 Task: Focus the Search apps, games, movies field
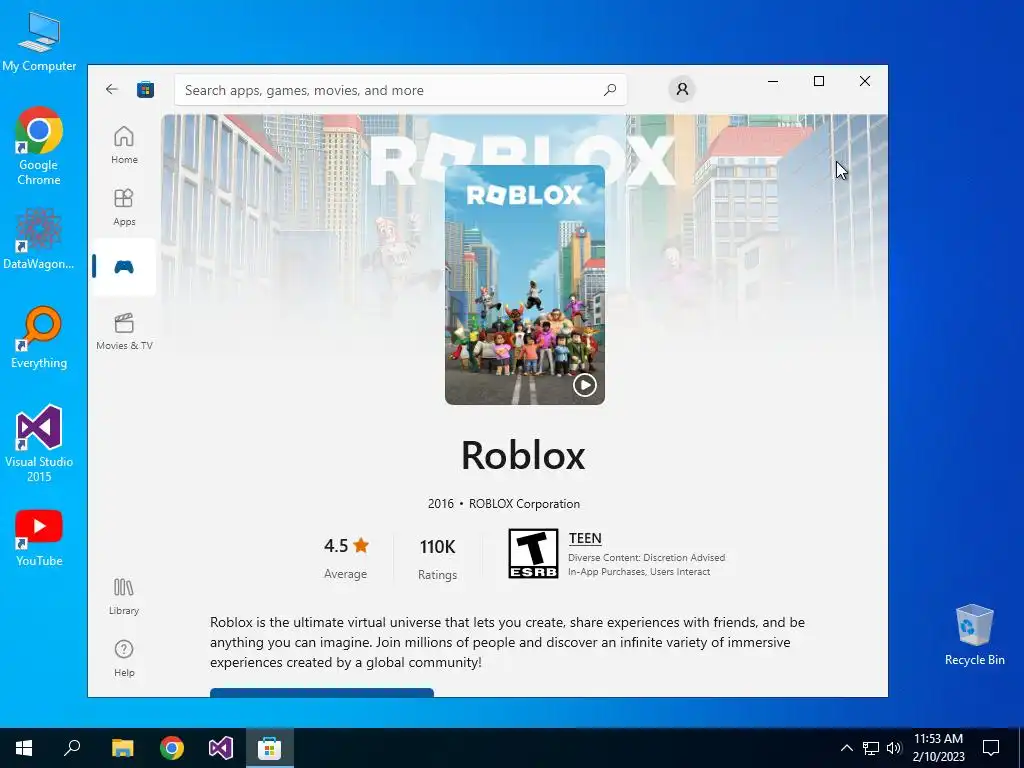click(400, 89)
